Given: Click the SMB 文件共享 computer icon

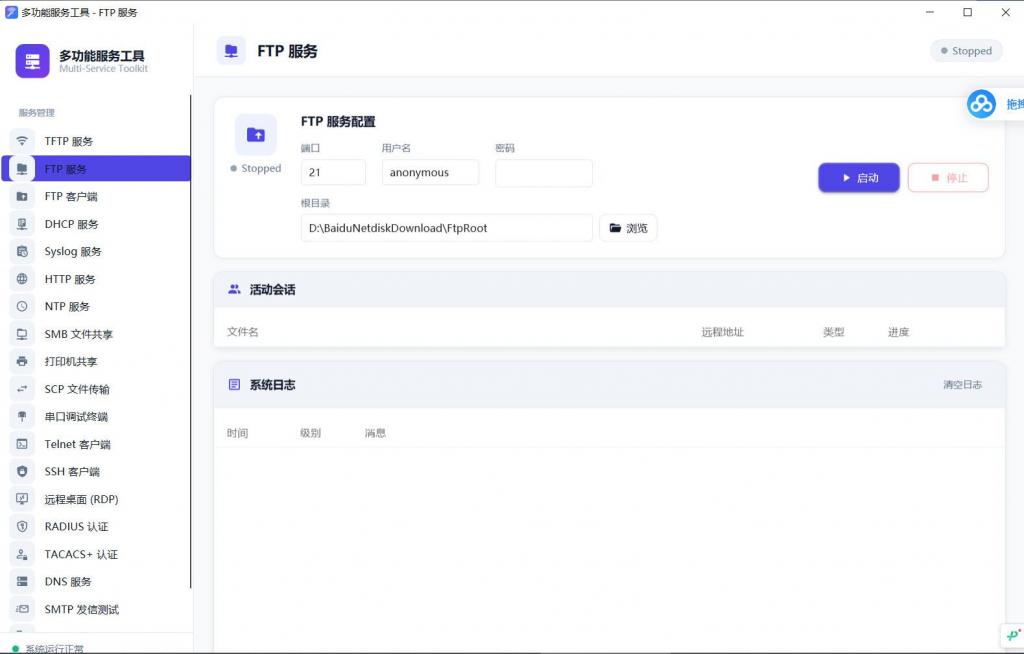Looking at the screenshot, I should click(x=22, y=334).
